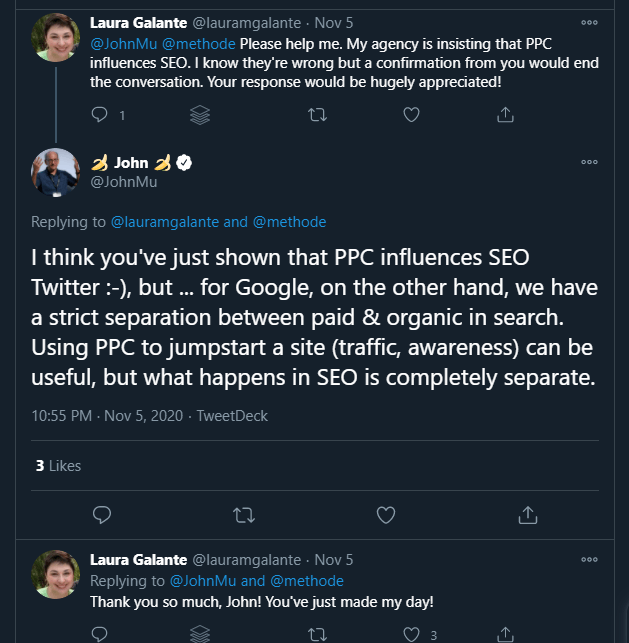Reply to Laura's thank-you tweet

[x=100, y=634]
